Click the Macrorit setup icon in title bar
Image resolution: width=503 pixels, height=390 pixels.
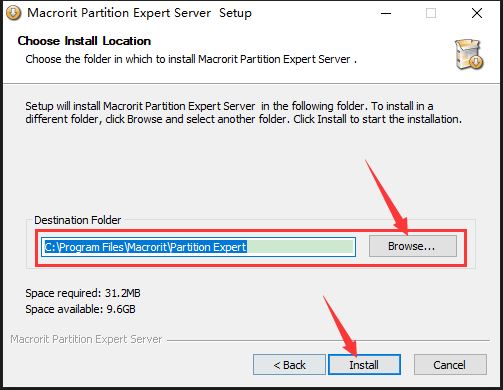[13, 13]
